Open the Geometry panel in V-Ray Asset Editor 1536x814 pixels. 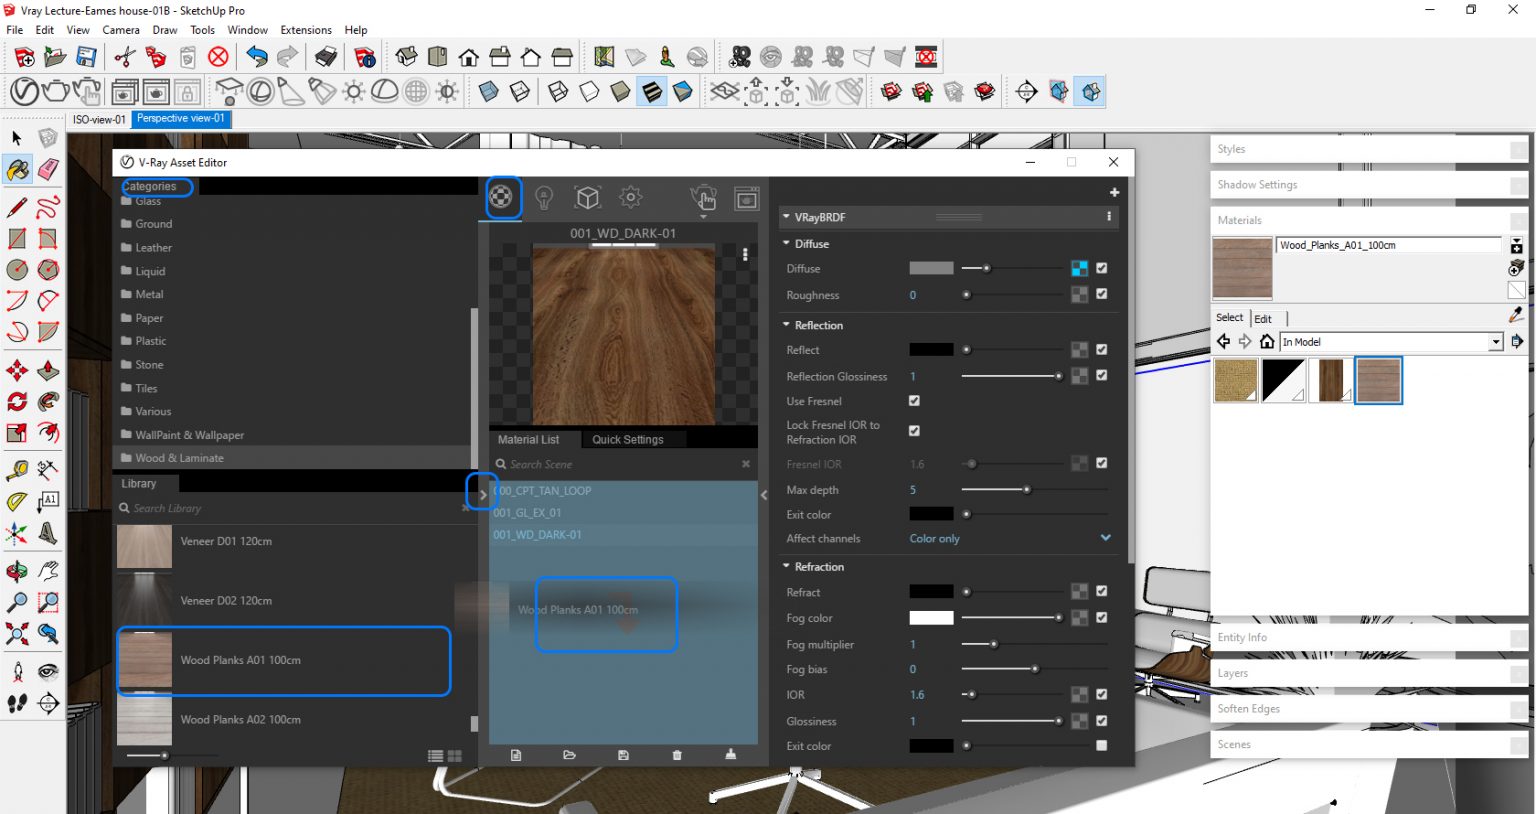point(587,197)
